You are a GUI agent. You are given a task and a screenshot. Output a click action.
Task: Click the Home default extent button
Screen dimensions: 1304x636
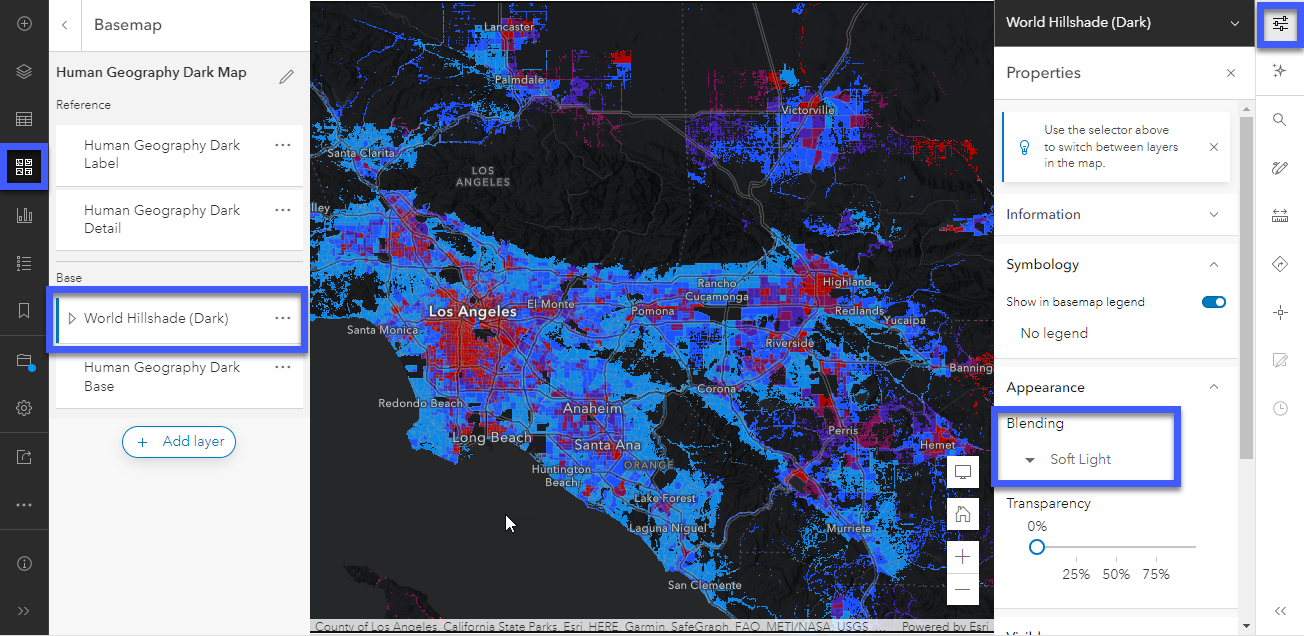[x=963, y=514]
